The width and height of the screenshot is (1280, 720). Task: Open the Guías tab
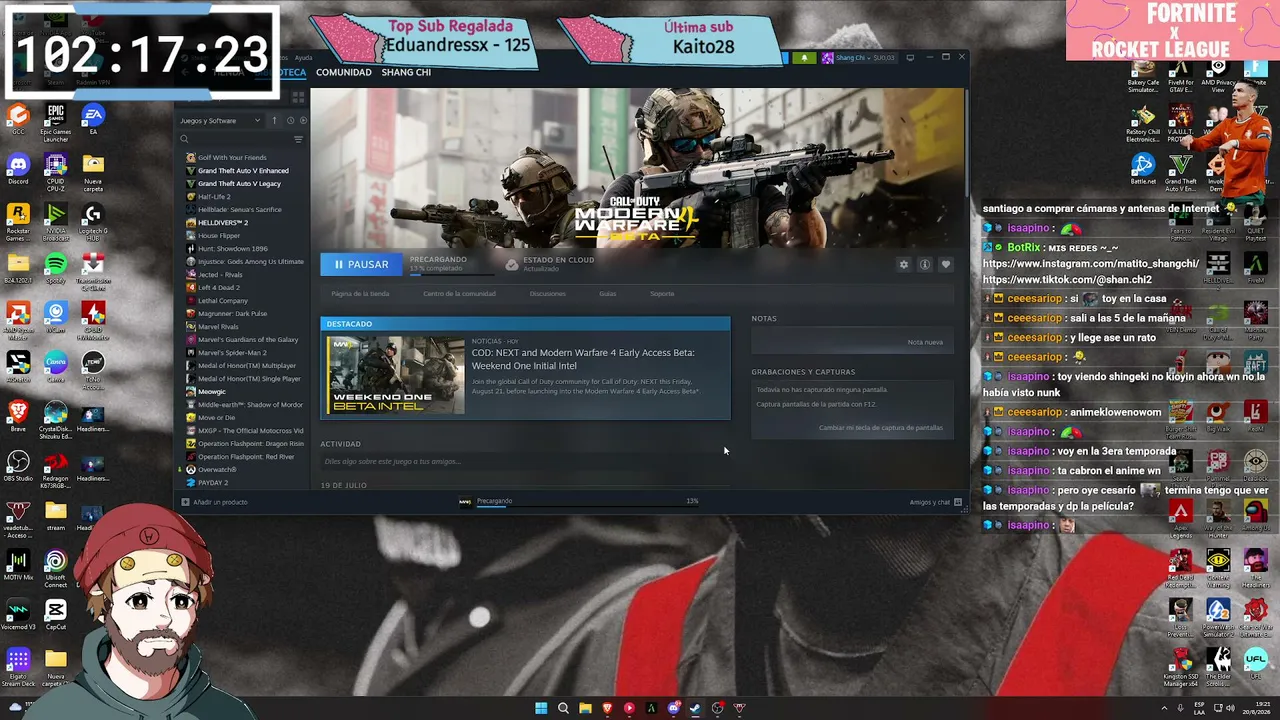click(608, 294)
